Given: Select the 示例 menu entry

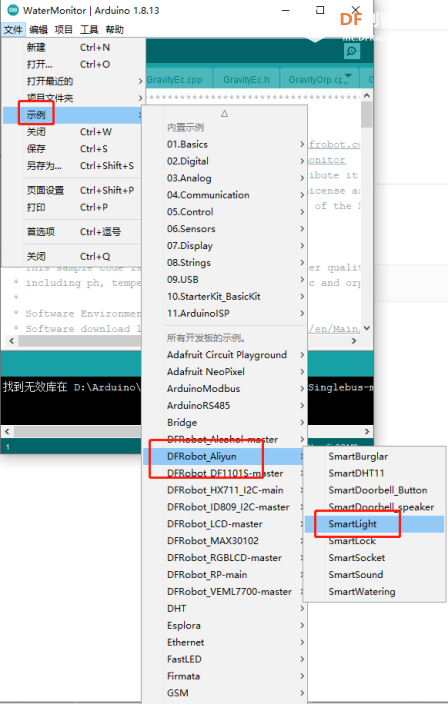Looking at the screenshot, I should (73, 115).
